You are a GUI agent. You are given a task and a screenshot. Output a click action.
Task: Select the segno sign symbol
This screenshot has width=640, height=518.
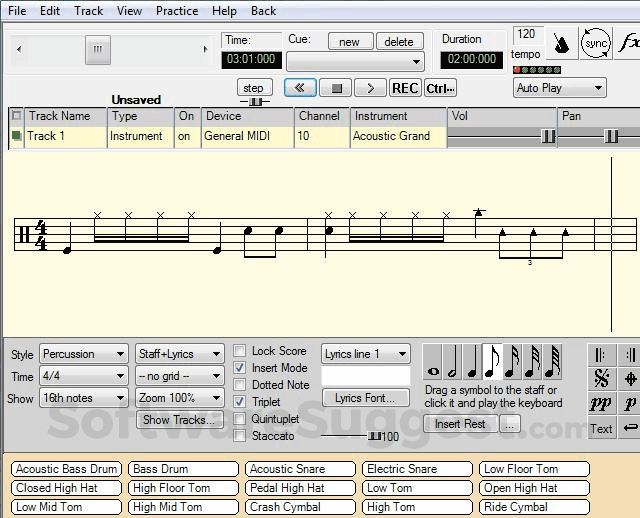[x=601, y=379]
